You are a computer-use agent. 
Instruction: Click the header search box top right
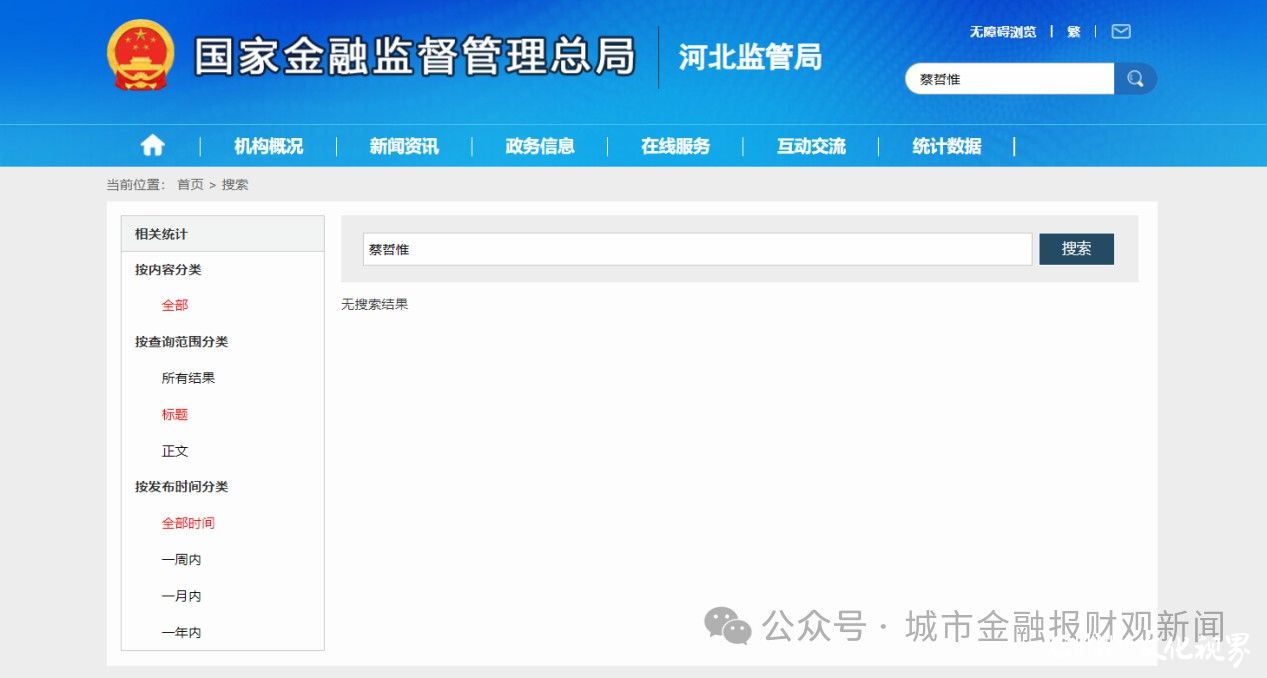pyautogui.click(x=1010, y=78)
